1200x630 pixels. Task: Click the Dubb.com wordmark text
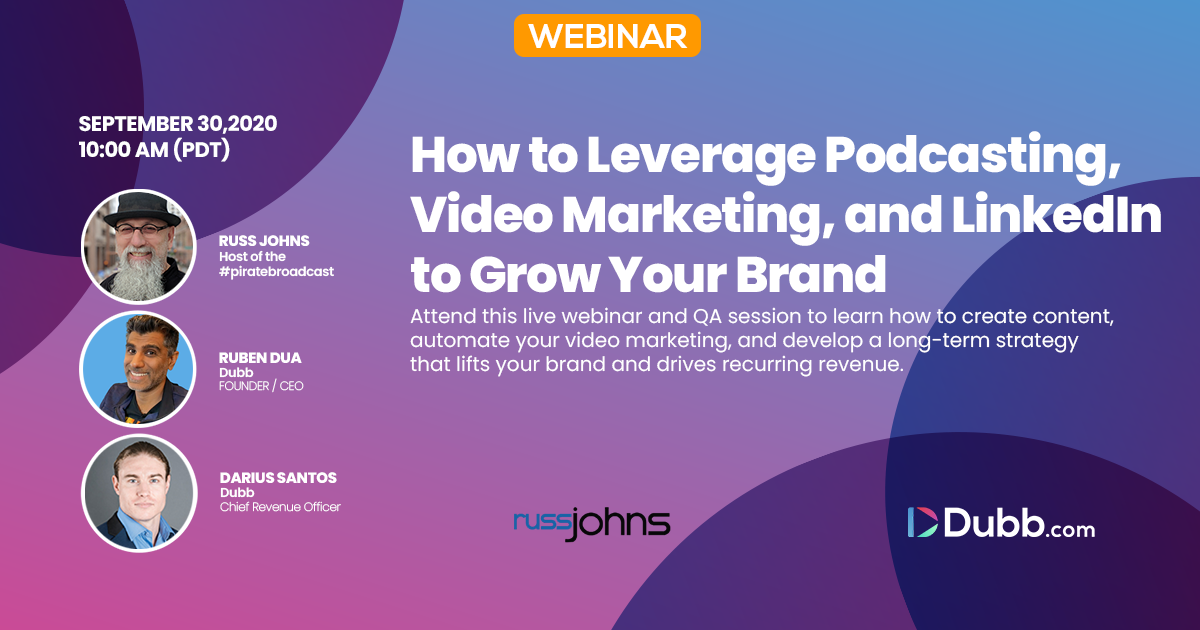[1019, 523]
